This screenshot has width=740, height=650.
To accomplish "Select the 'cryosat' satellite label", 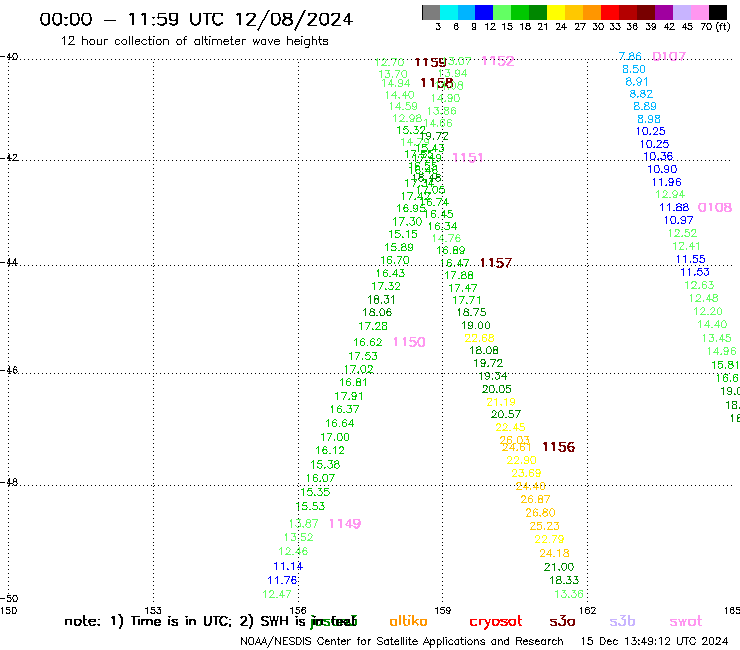I will pyautogui.click(x=496, y=621).
